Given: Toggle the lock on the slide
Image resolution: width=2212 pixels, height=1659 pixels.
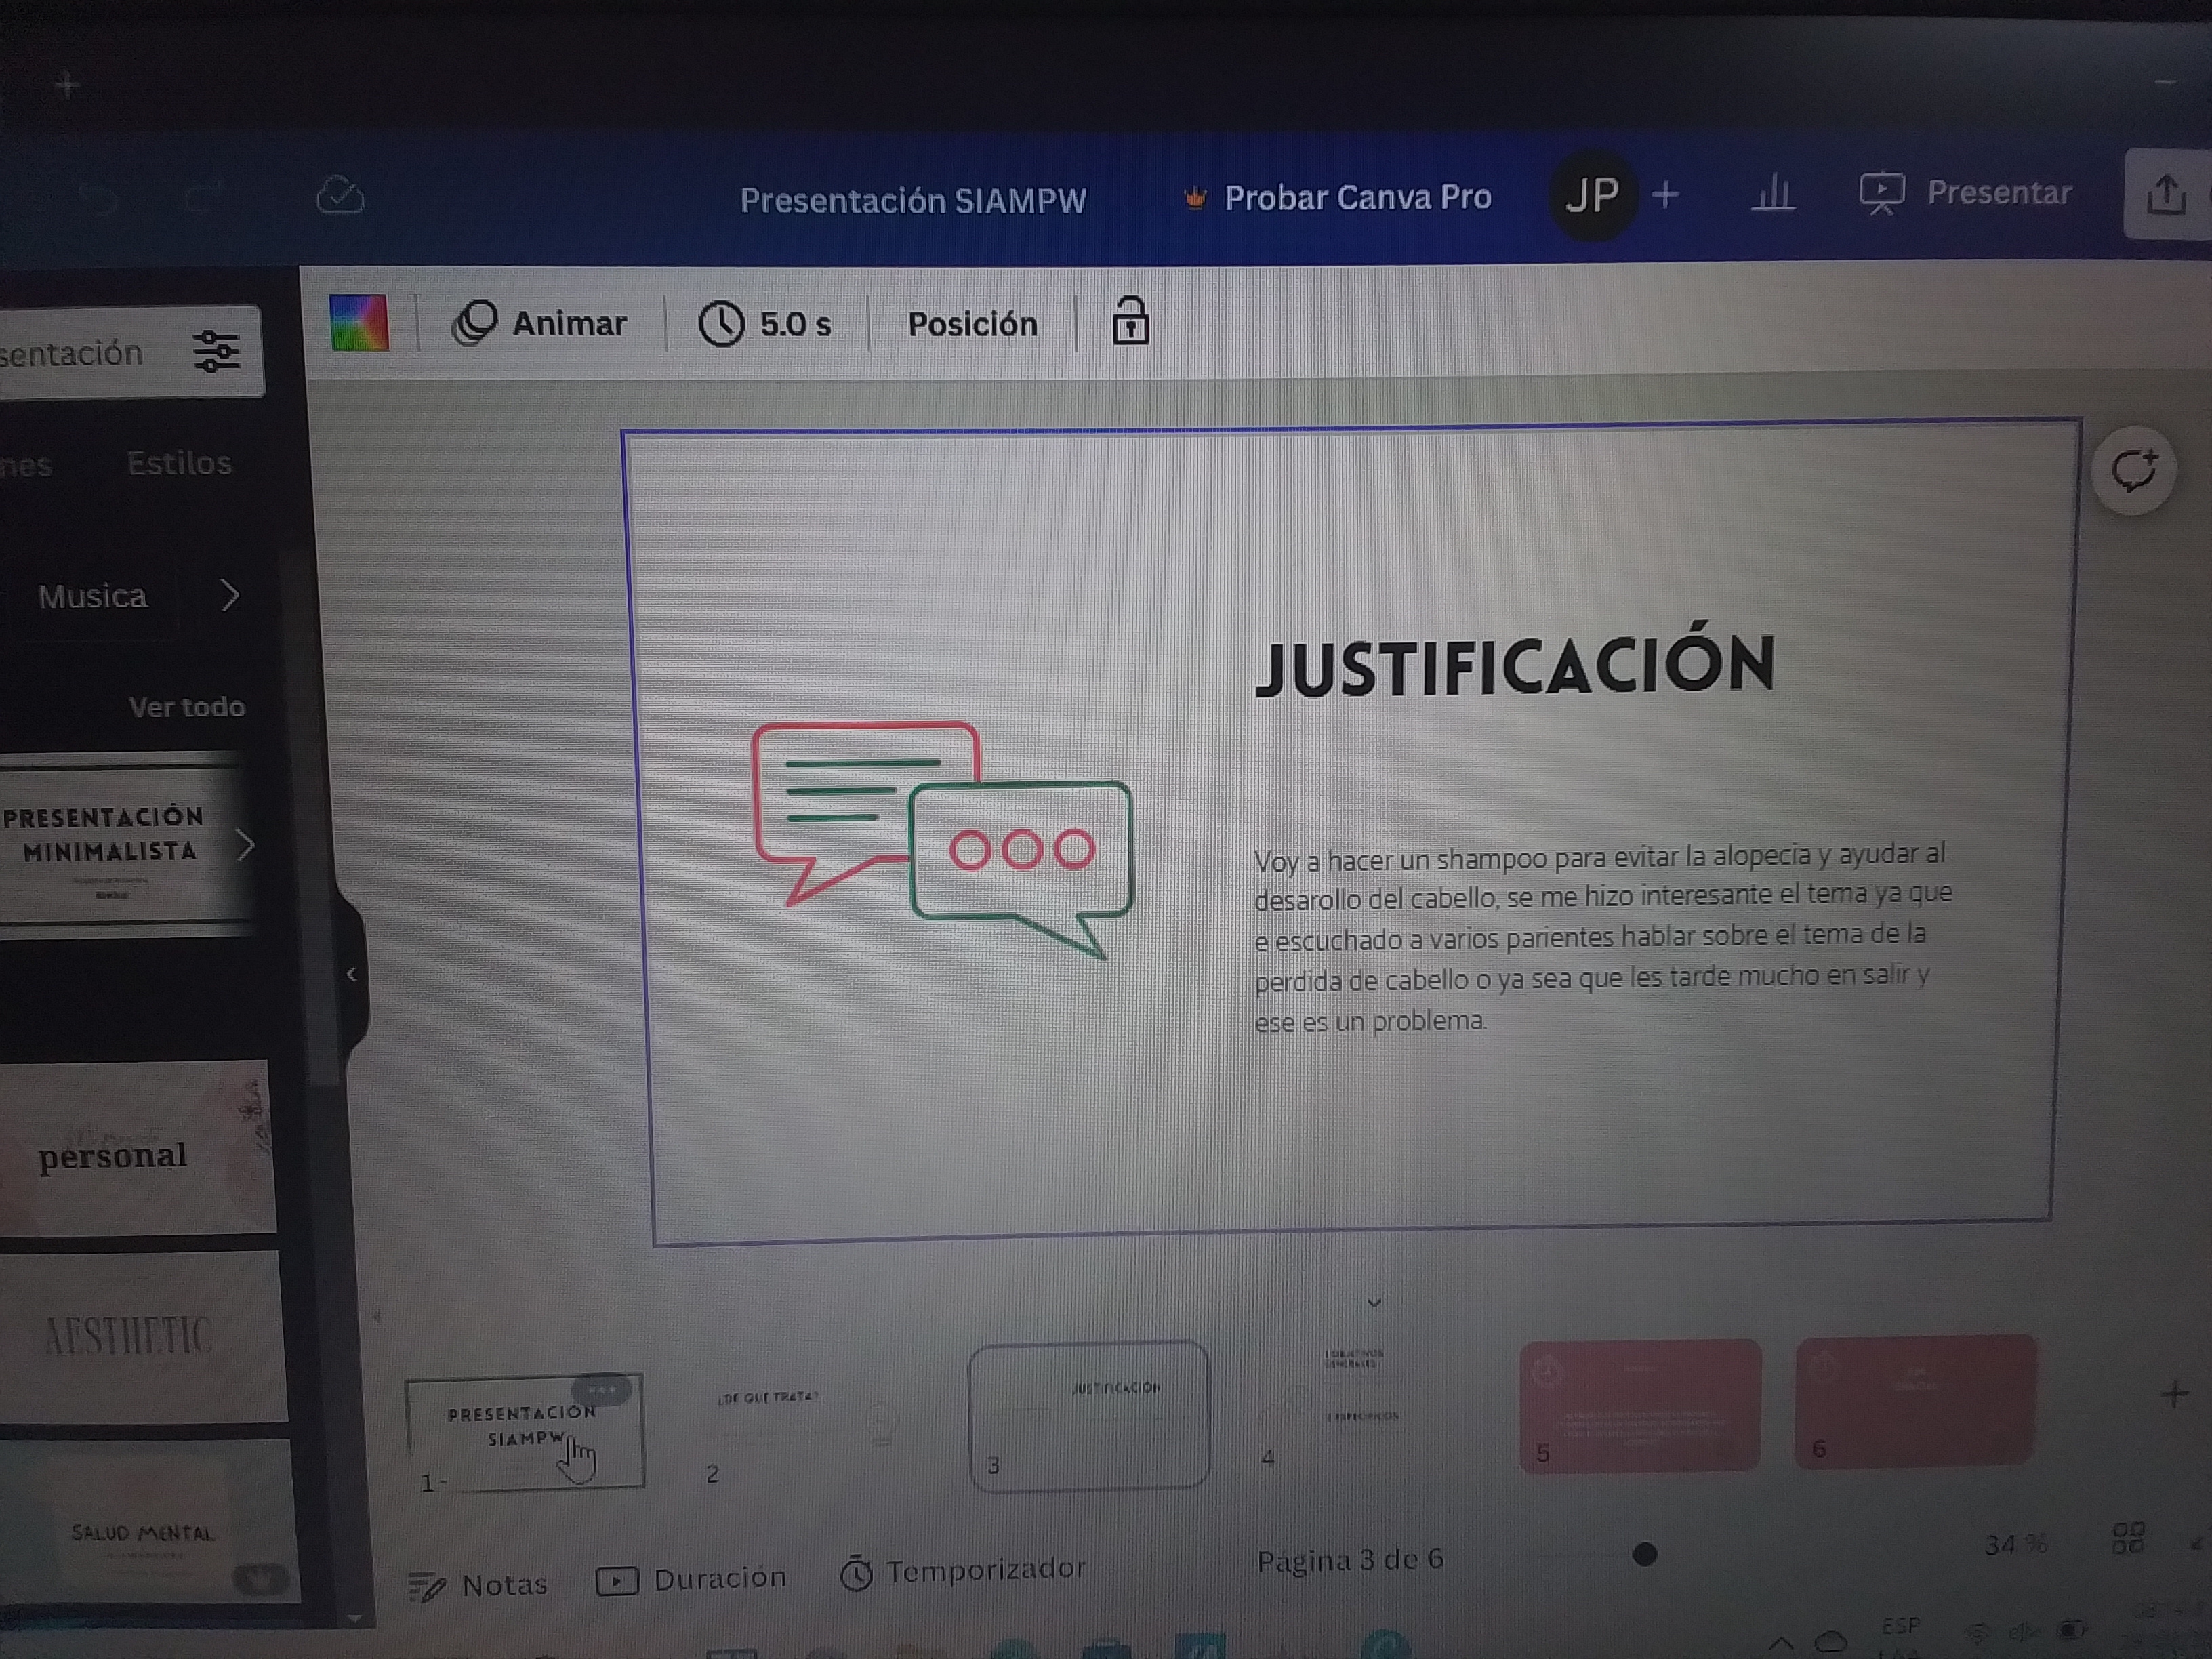Looking at the screenshot, I should pyautogui.click(x=1130, y=322).
